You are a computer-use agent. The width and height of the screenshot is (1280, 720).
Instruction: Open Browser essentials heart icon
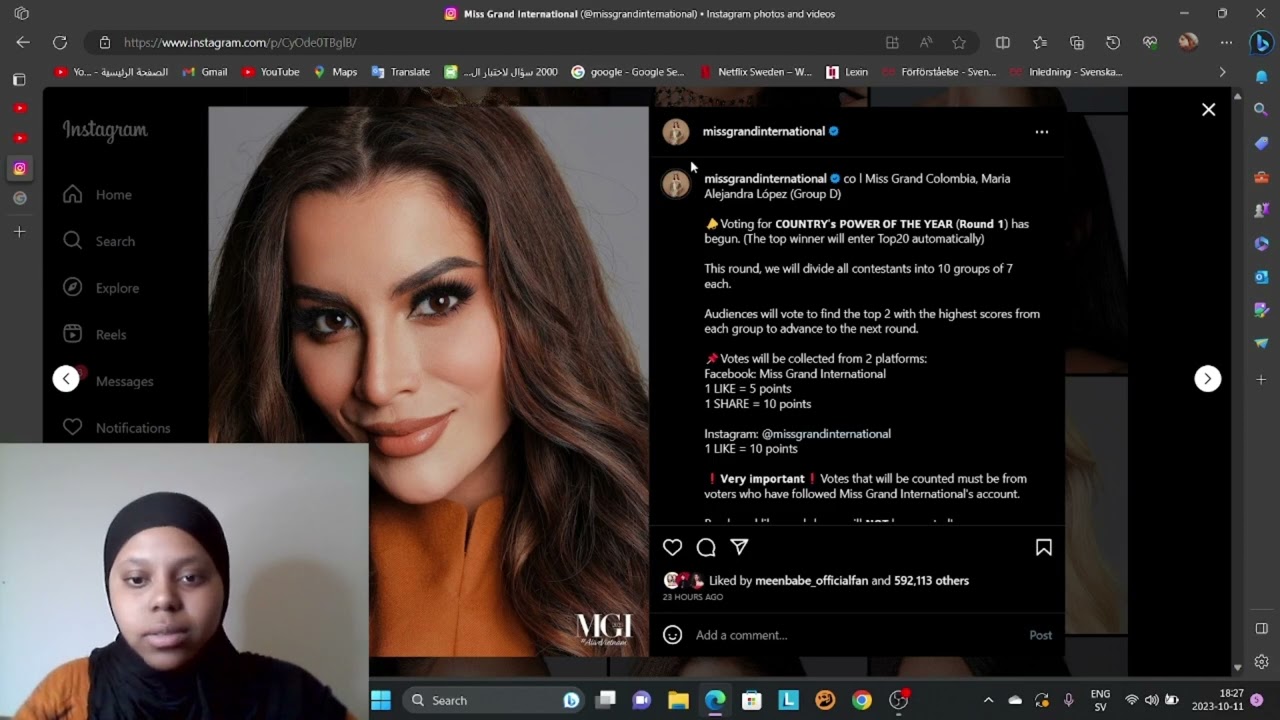[1150, 42]
